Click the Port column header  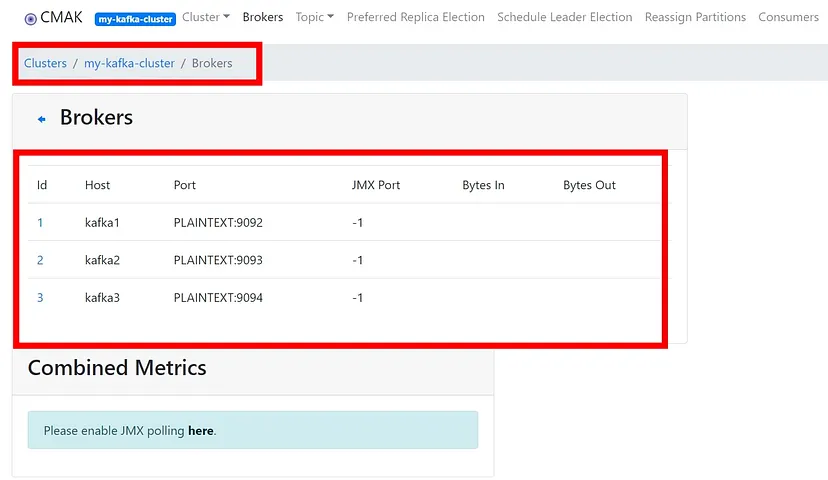click(x=185, y=185)
